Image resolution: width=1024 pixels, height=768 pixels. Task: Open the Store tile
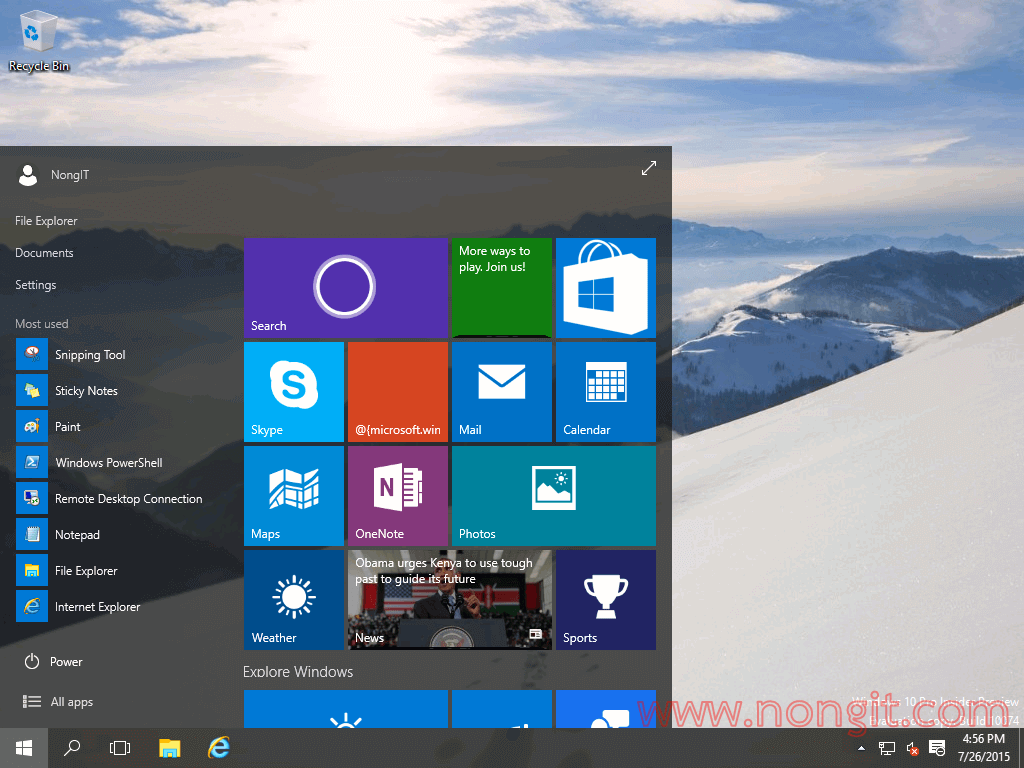[x=605, y=288]
